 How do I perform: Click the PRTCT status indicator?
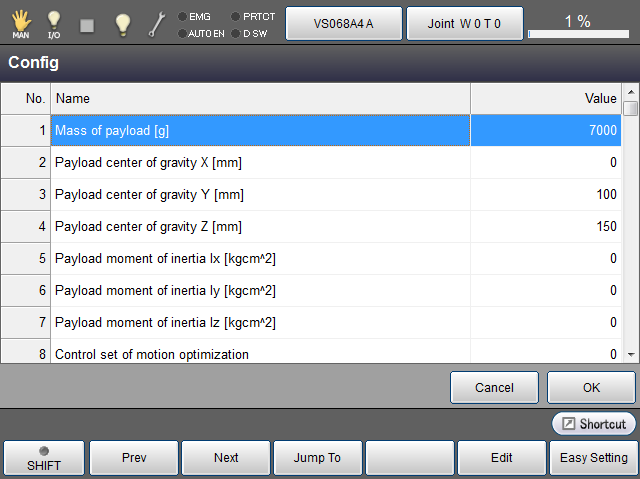point(251,16)
